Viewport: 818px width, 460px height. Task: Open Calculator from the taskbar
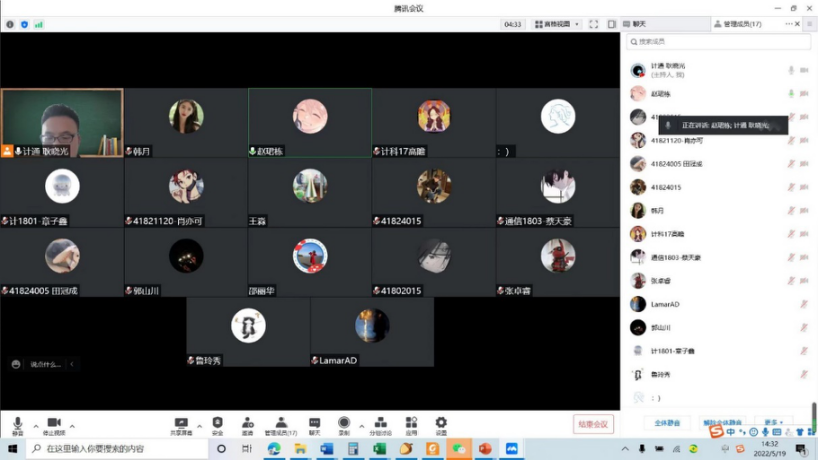[353, 449]
